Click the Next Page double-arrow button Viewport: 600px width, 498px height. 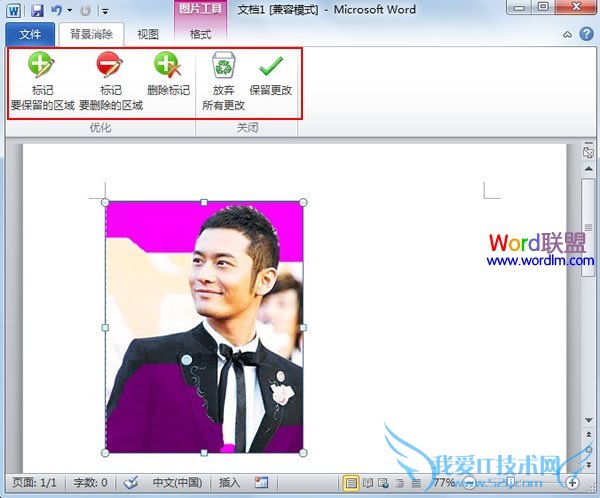[589, 464]
